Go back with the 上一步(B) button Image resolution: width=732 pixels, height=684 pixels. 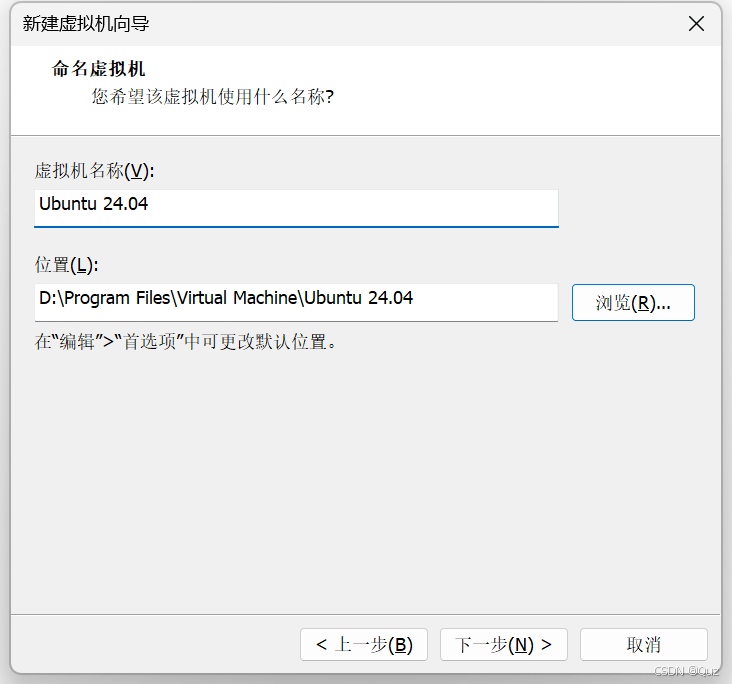pyautogui.click(x=364, y=644)
